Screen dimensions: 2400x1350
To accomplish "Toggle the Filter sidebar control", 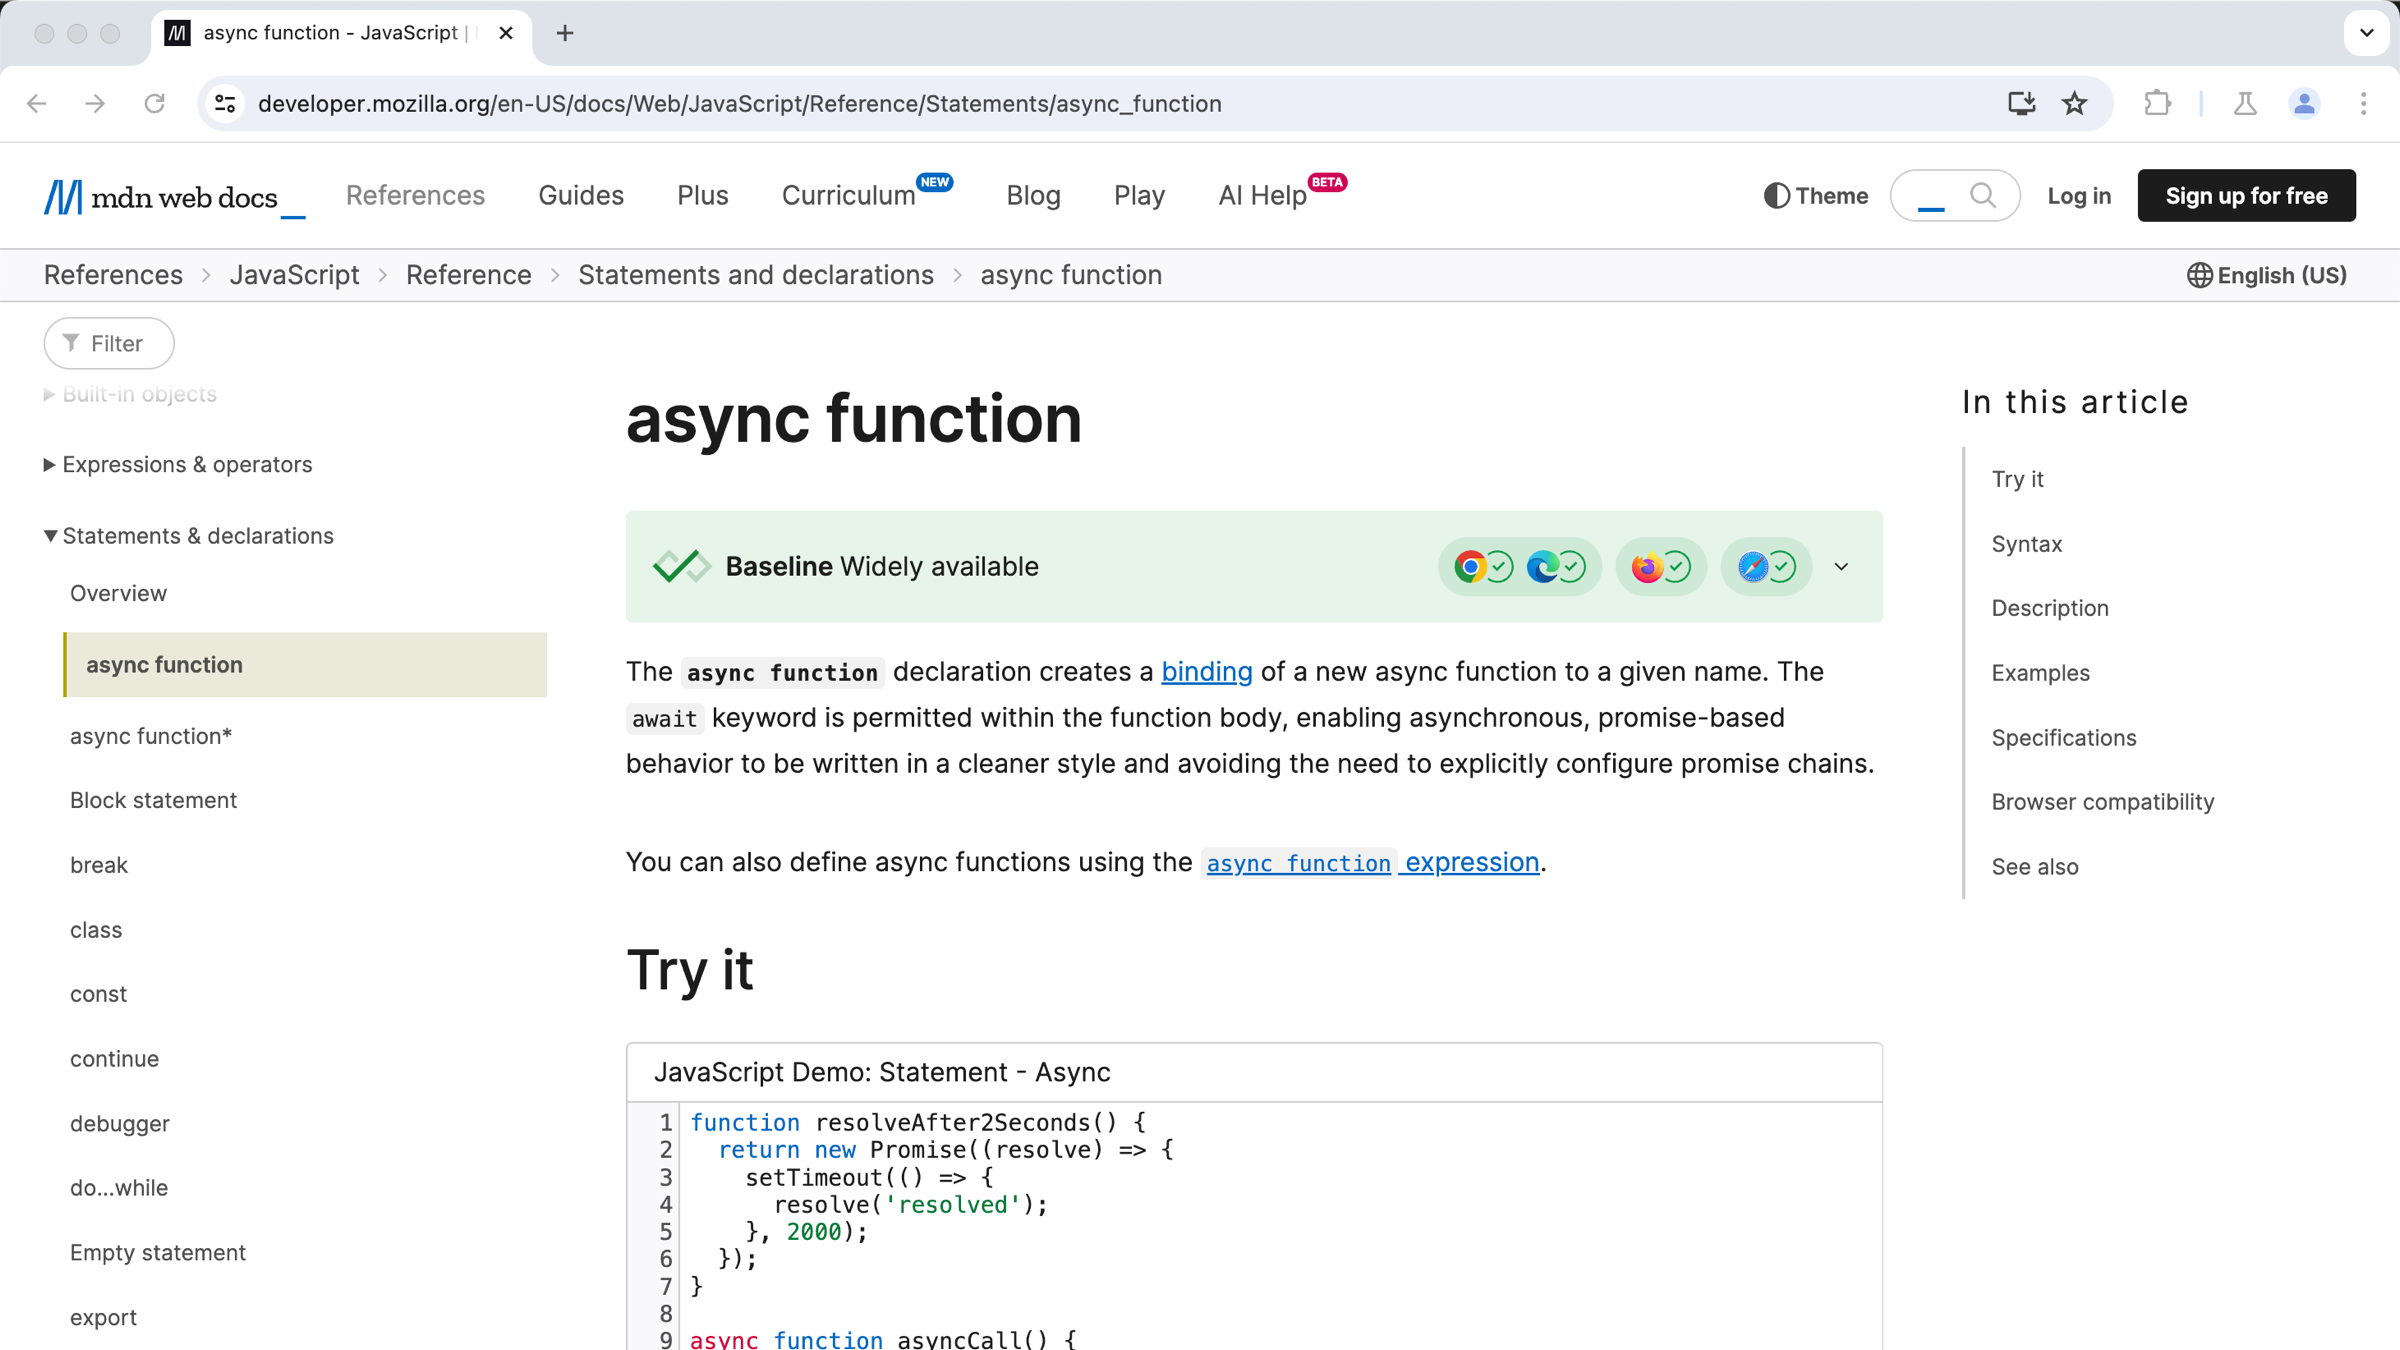I will pos(109,343).
